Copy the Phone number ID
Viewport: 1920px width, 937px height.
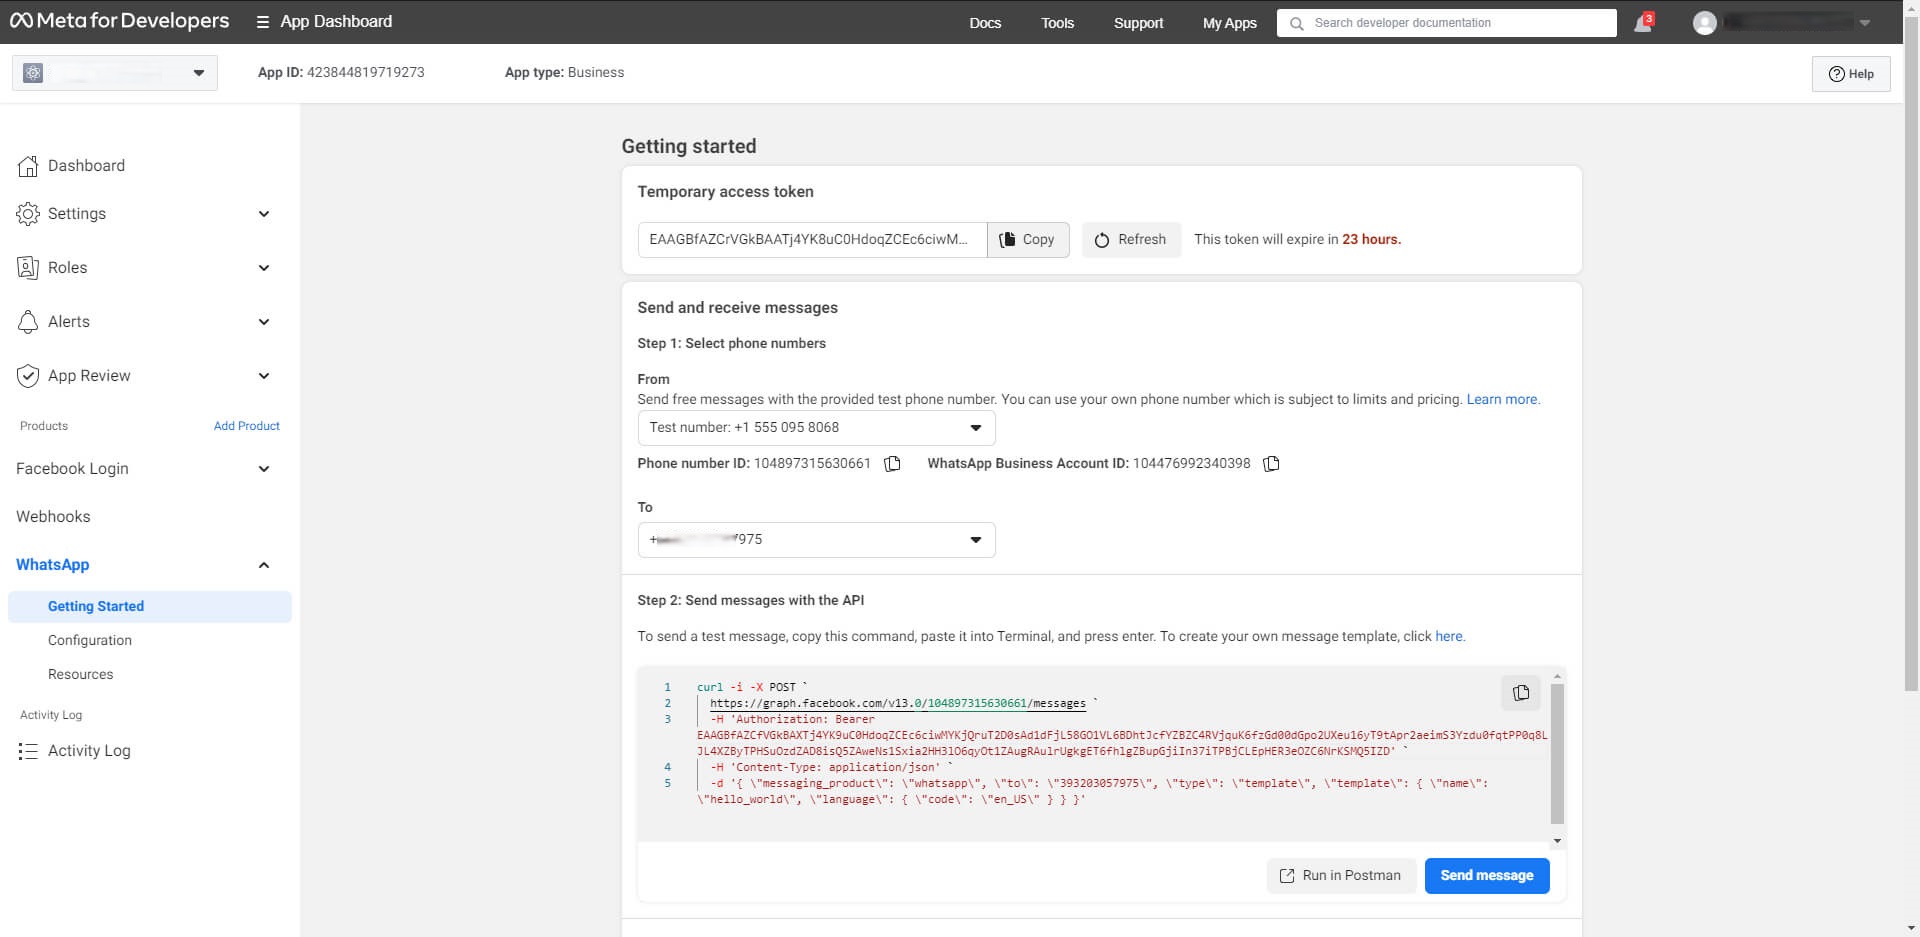tap(892, 464)
